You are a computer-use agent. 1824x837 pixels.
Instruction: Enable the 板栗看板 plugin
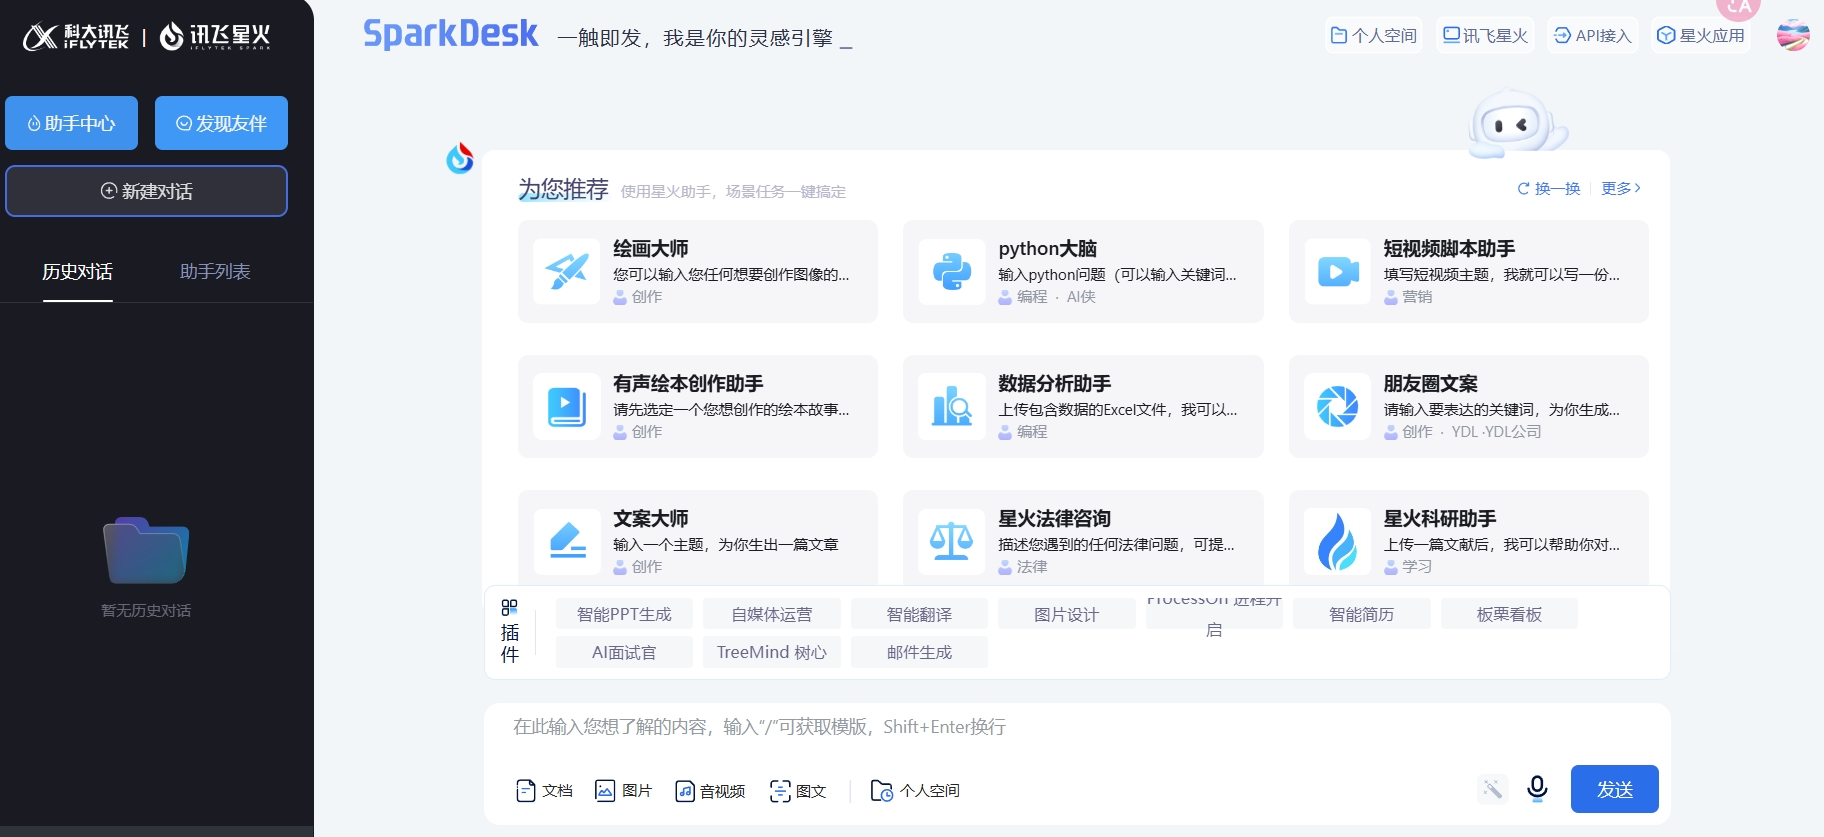click(1509, 614)
